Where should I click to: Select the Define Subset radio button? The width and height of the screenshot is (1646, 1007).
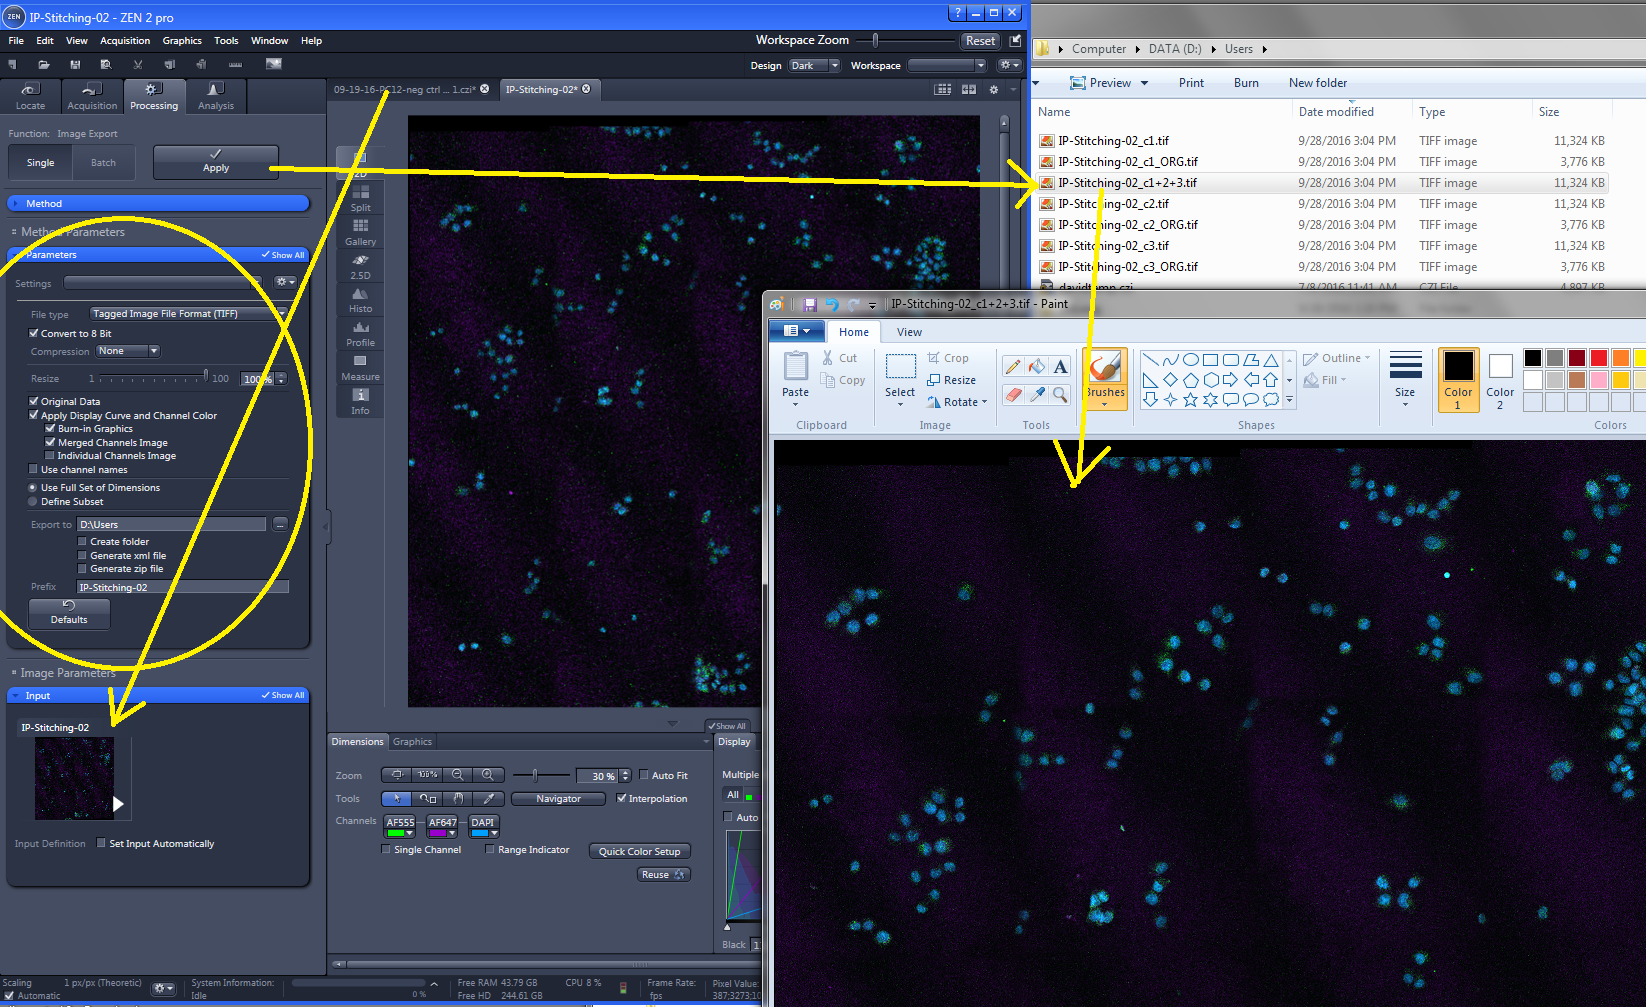click(x=33, y=502)
